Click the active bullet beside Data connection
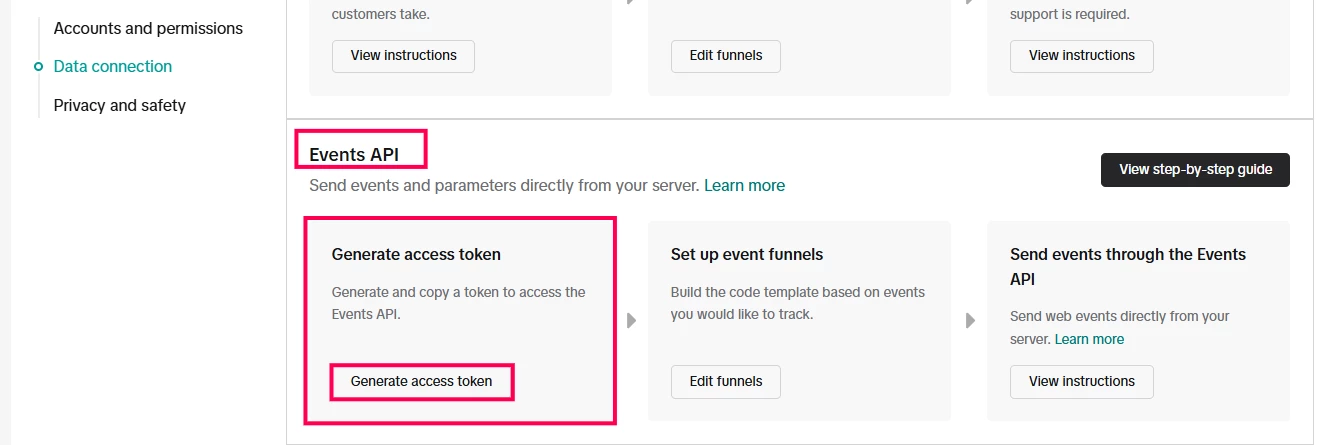This screenshot has width=1318, height=445. 38,67
